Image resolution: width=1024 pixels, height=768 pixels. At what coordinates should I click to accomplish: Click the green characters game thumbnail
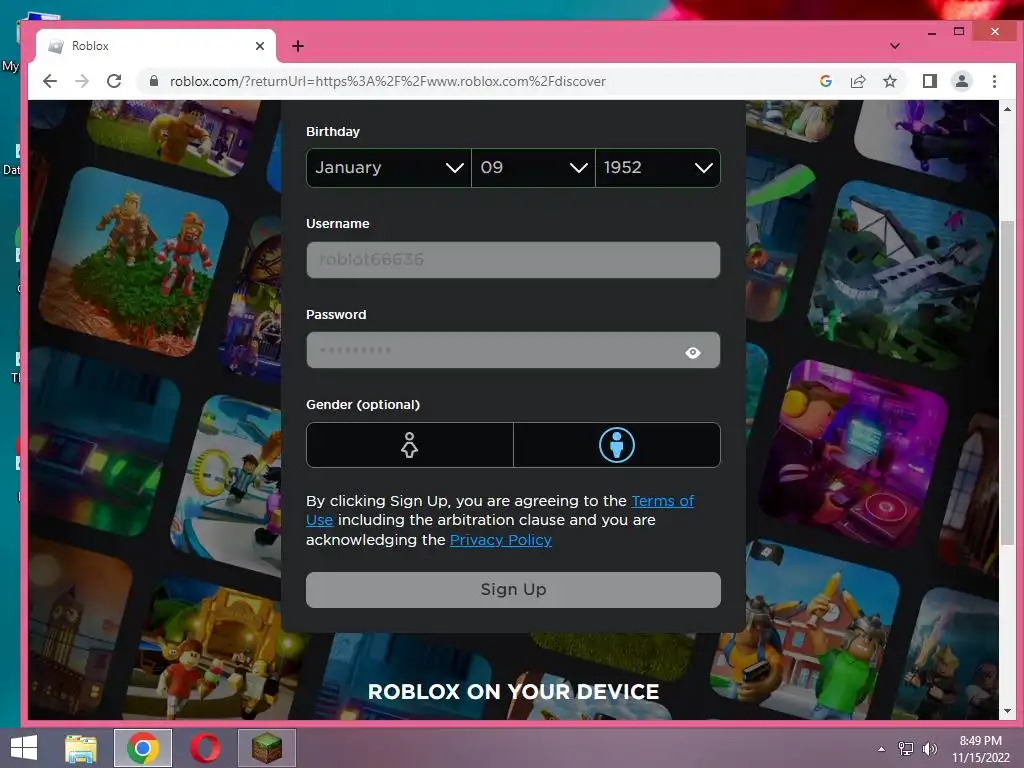click(x=134, y=261)
